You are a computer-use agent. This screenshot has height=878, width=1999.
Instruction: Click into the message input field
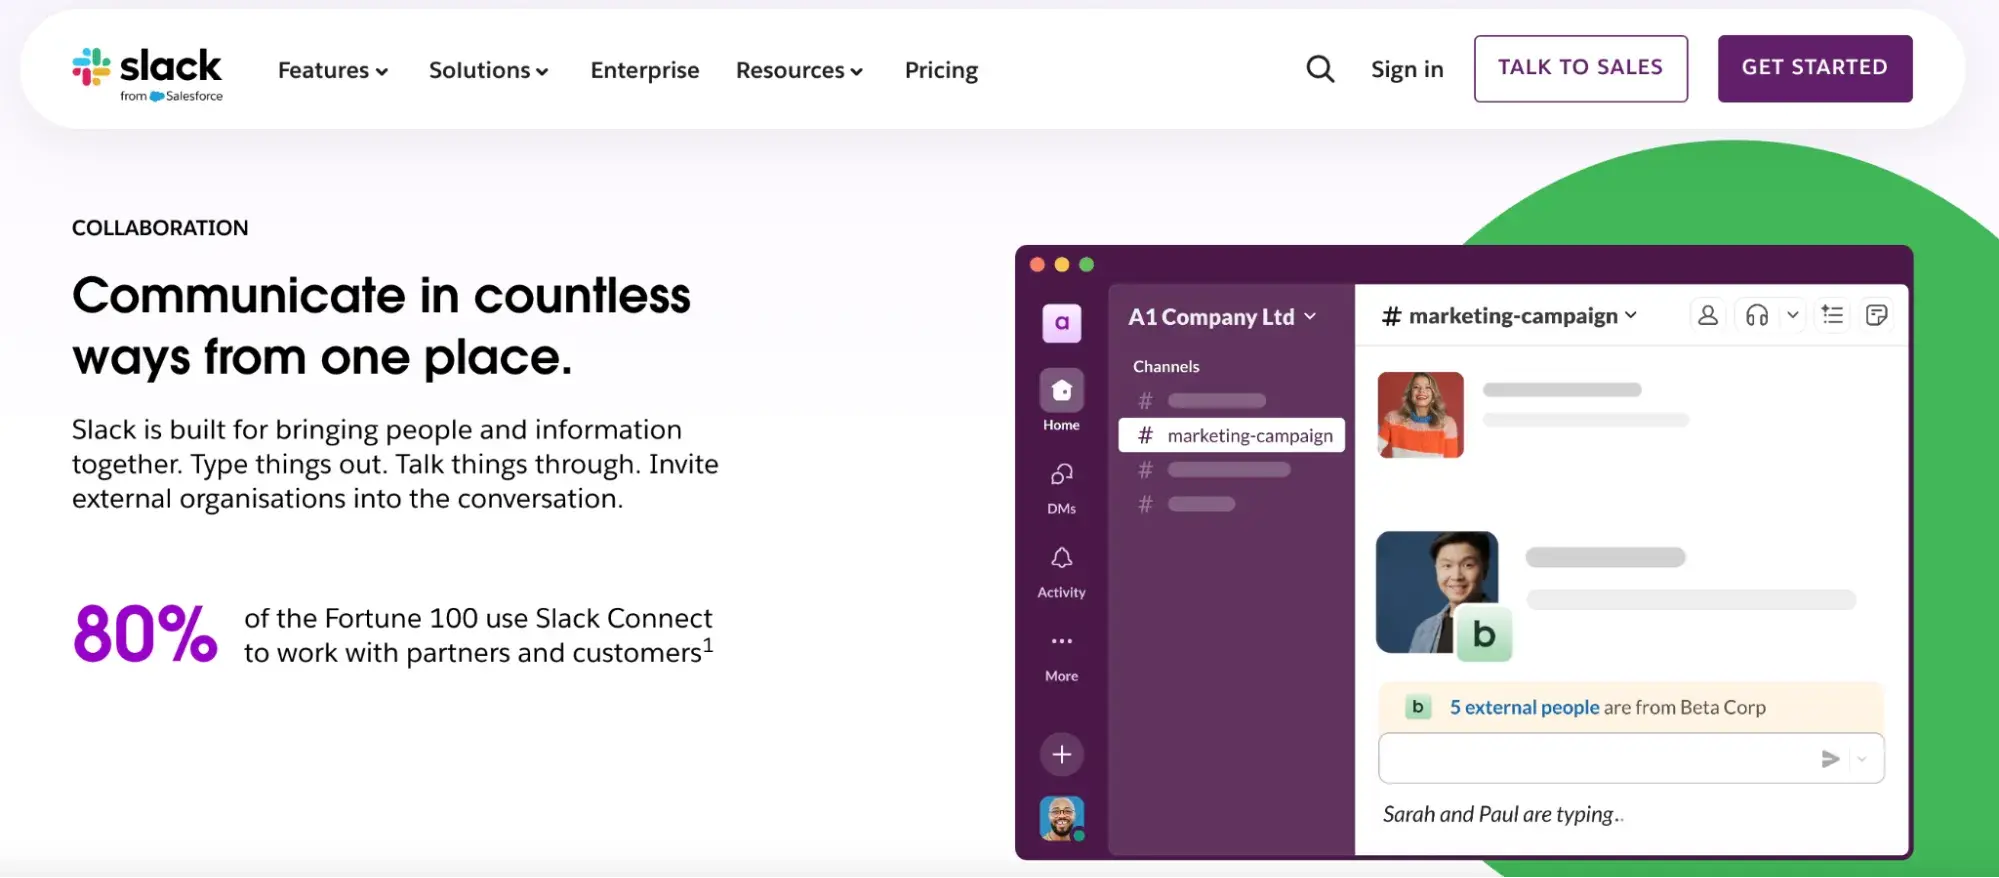coord(1595,759)
